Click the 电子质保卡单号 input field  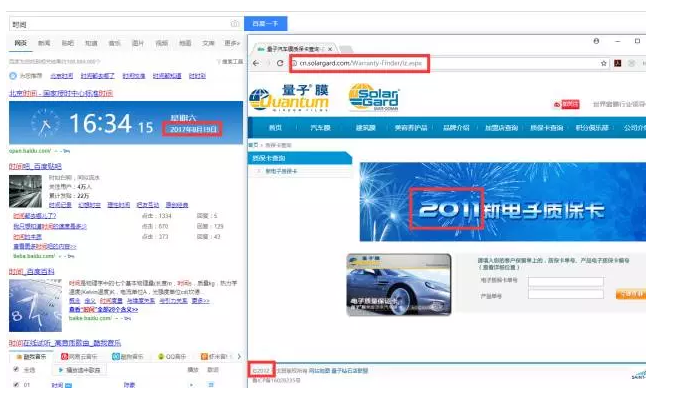click(x=566, y=282)
